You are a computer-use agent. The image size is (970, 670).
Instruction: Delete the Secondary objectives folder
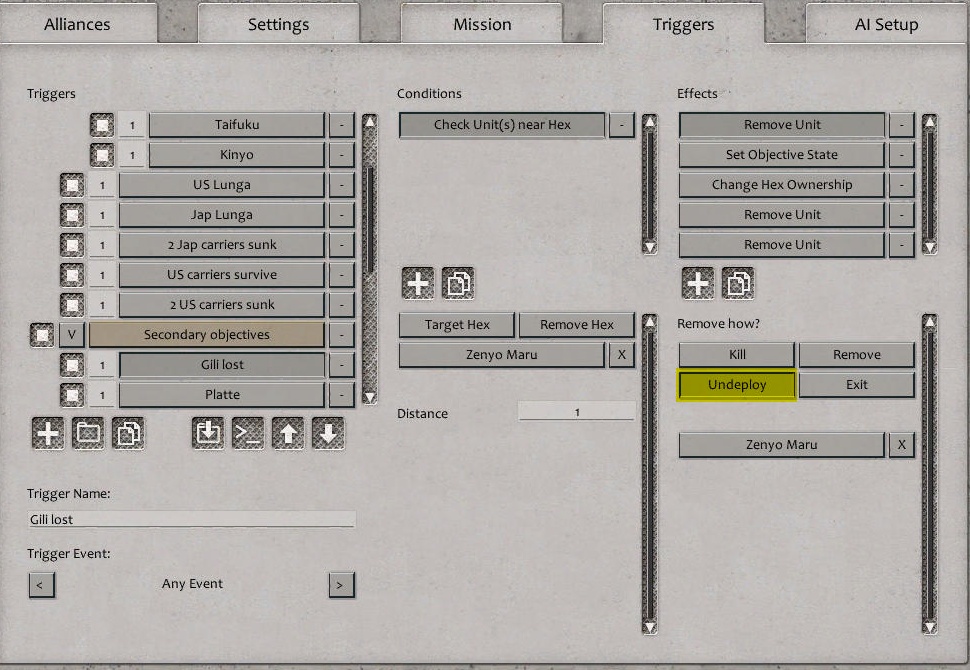click(x=341, y=335)
